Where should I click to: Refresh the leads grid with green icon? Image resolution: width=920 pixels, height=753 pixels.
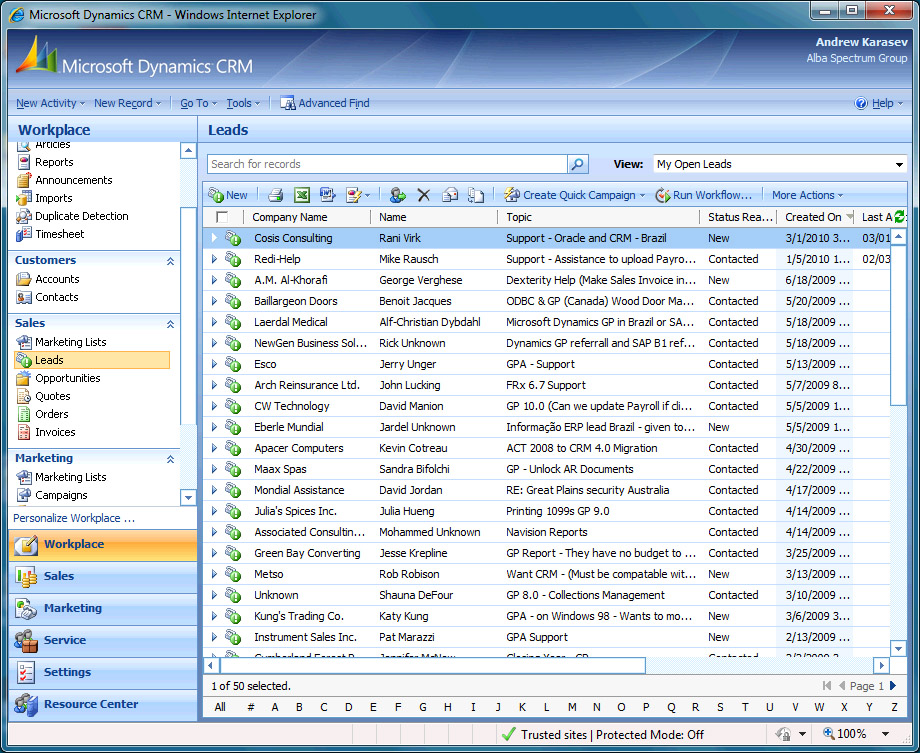coord(899,217)
